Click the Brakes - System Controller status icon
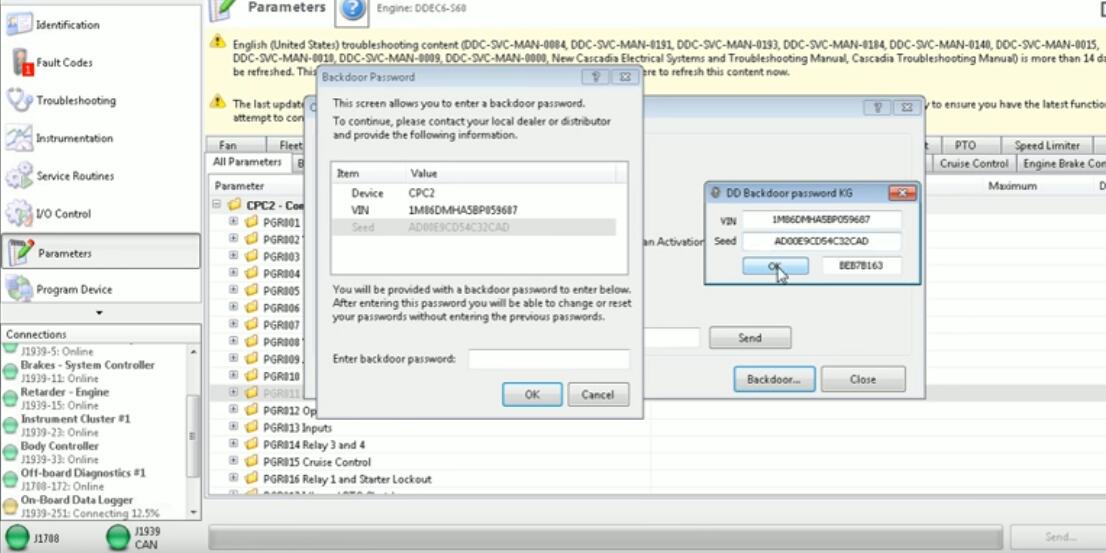1106x553 pixels. pyautogui.click(x=10, y=372)
